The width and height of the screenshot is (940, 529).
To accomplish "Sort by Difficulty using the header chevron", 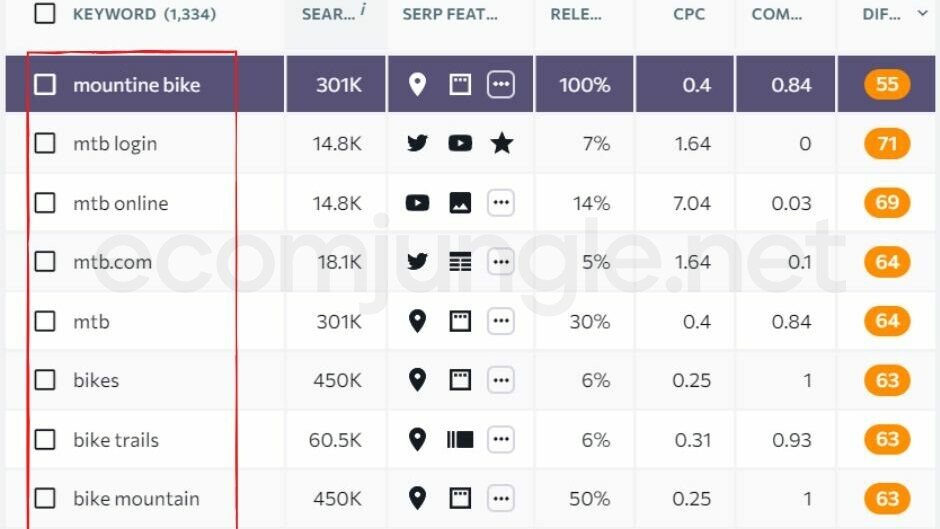I will pyautogui.click(x=922, y=13).
